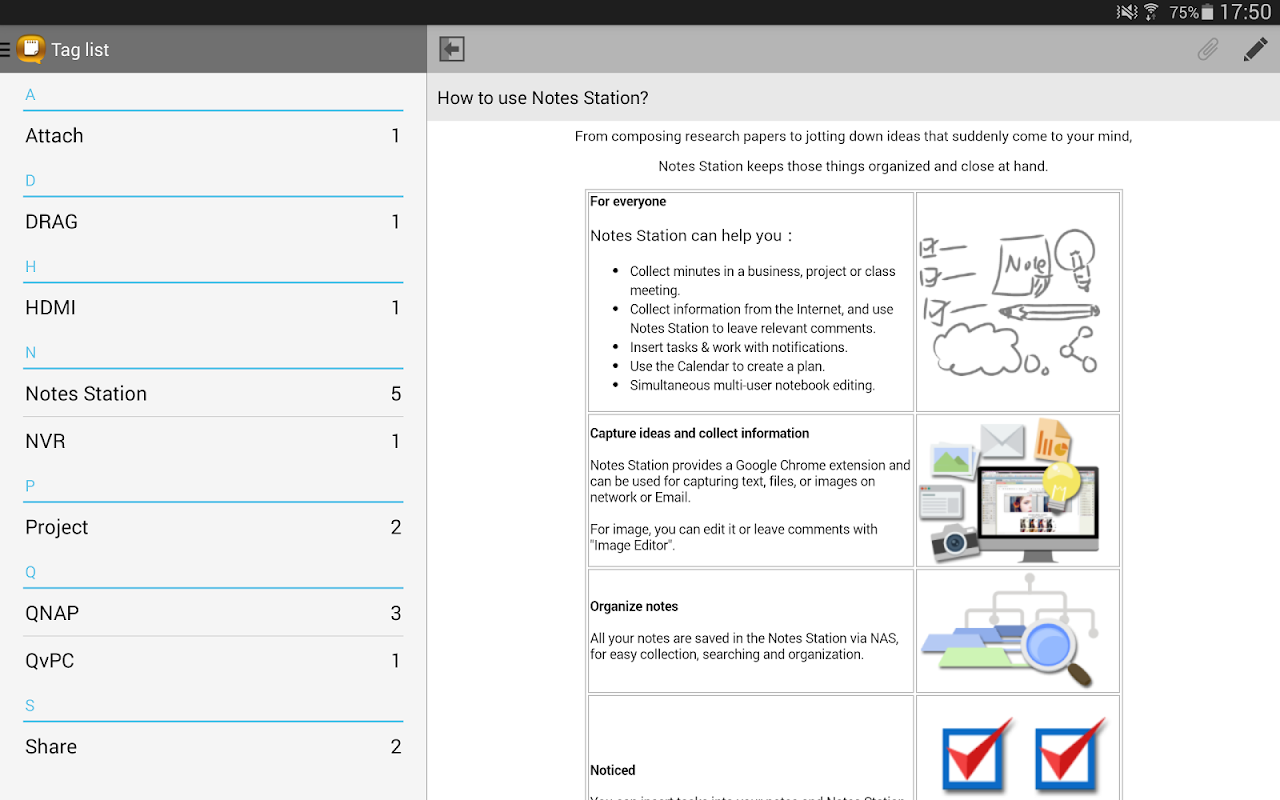Tap the section letter 'D' header

[x=30, y=181]
